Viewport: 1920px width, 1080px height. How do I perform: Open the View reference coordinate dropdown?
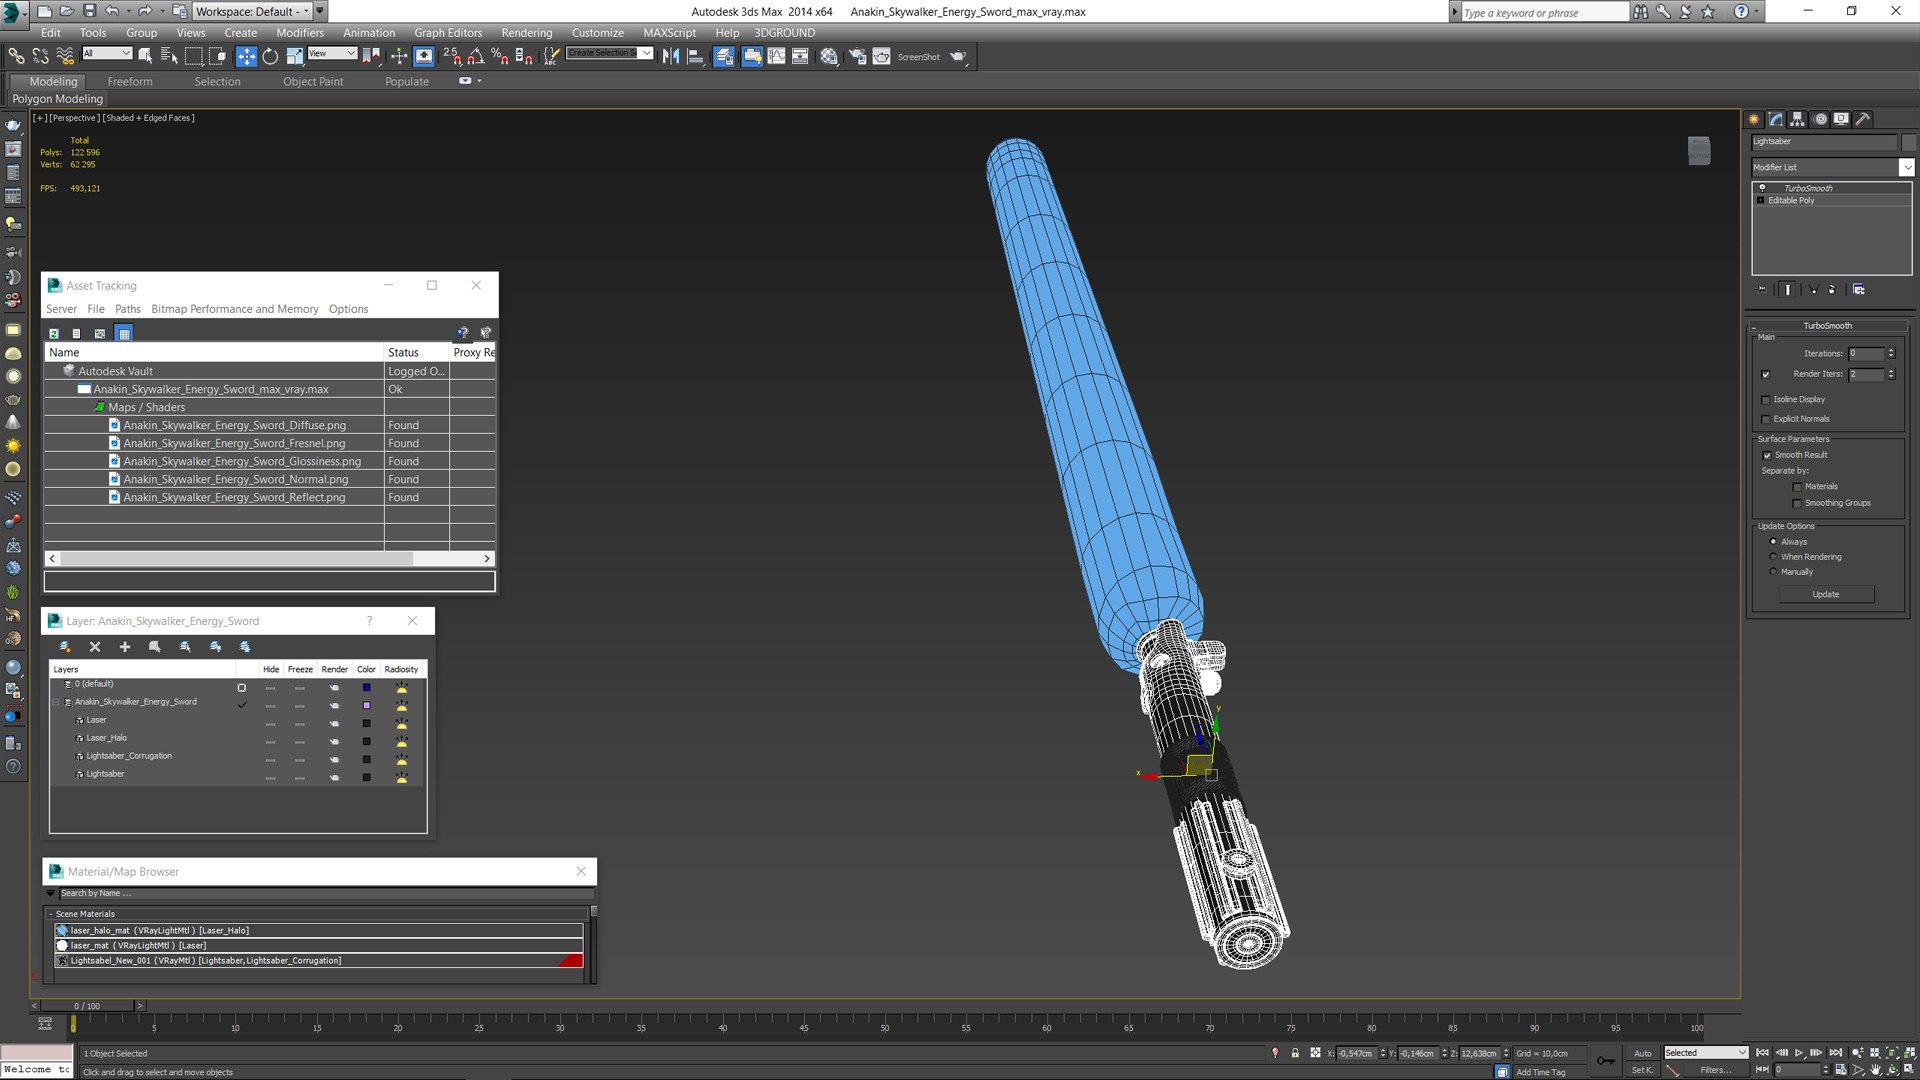coord(332,54)
